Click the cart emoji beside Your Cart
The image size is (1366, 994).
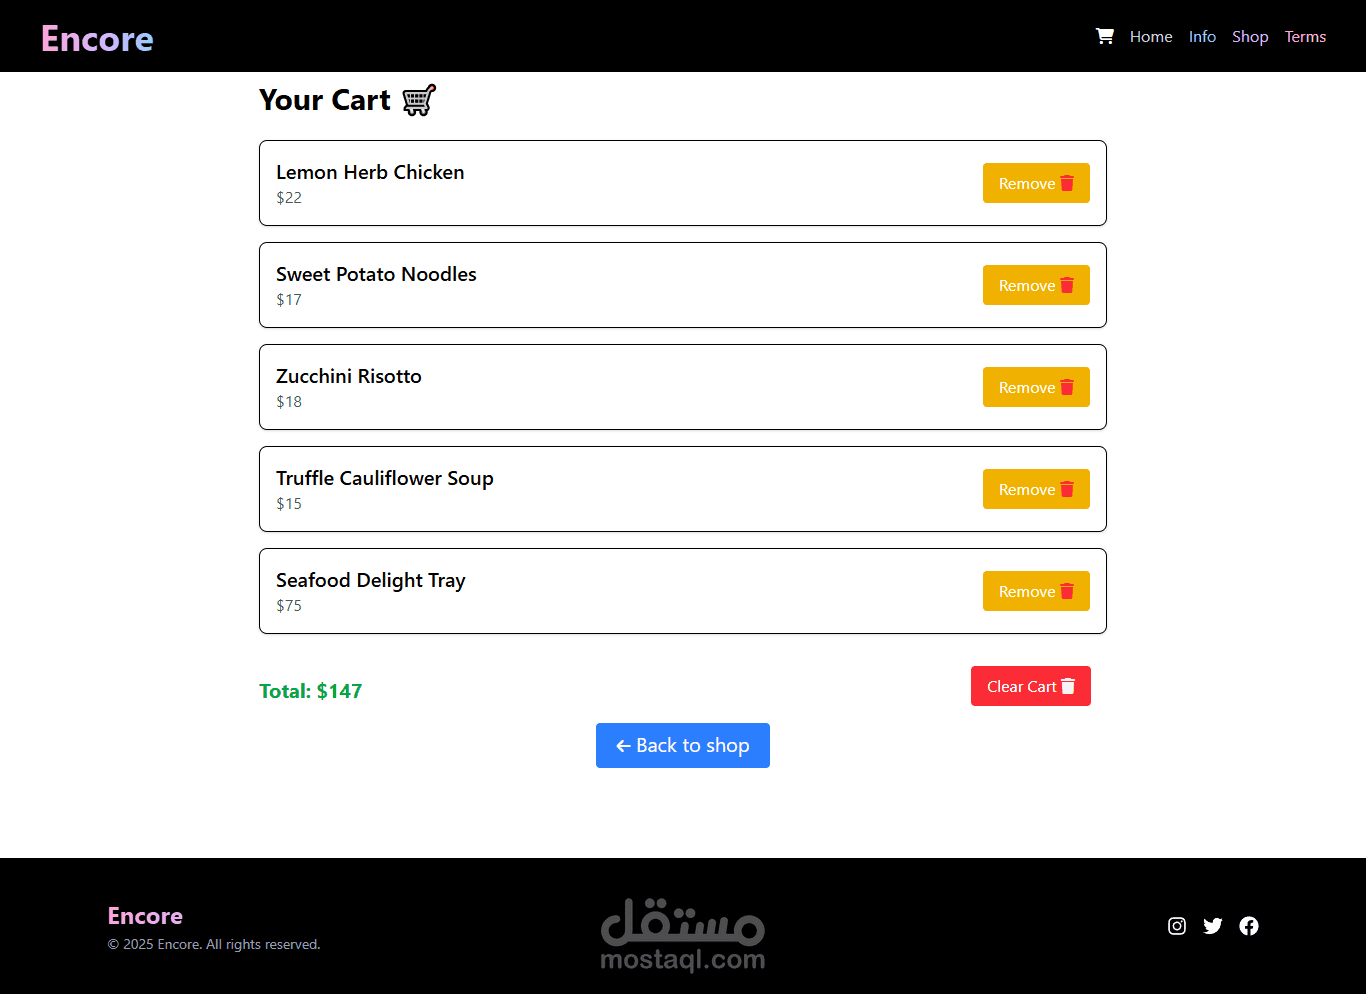(x=419, y=100)
